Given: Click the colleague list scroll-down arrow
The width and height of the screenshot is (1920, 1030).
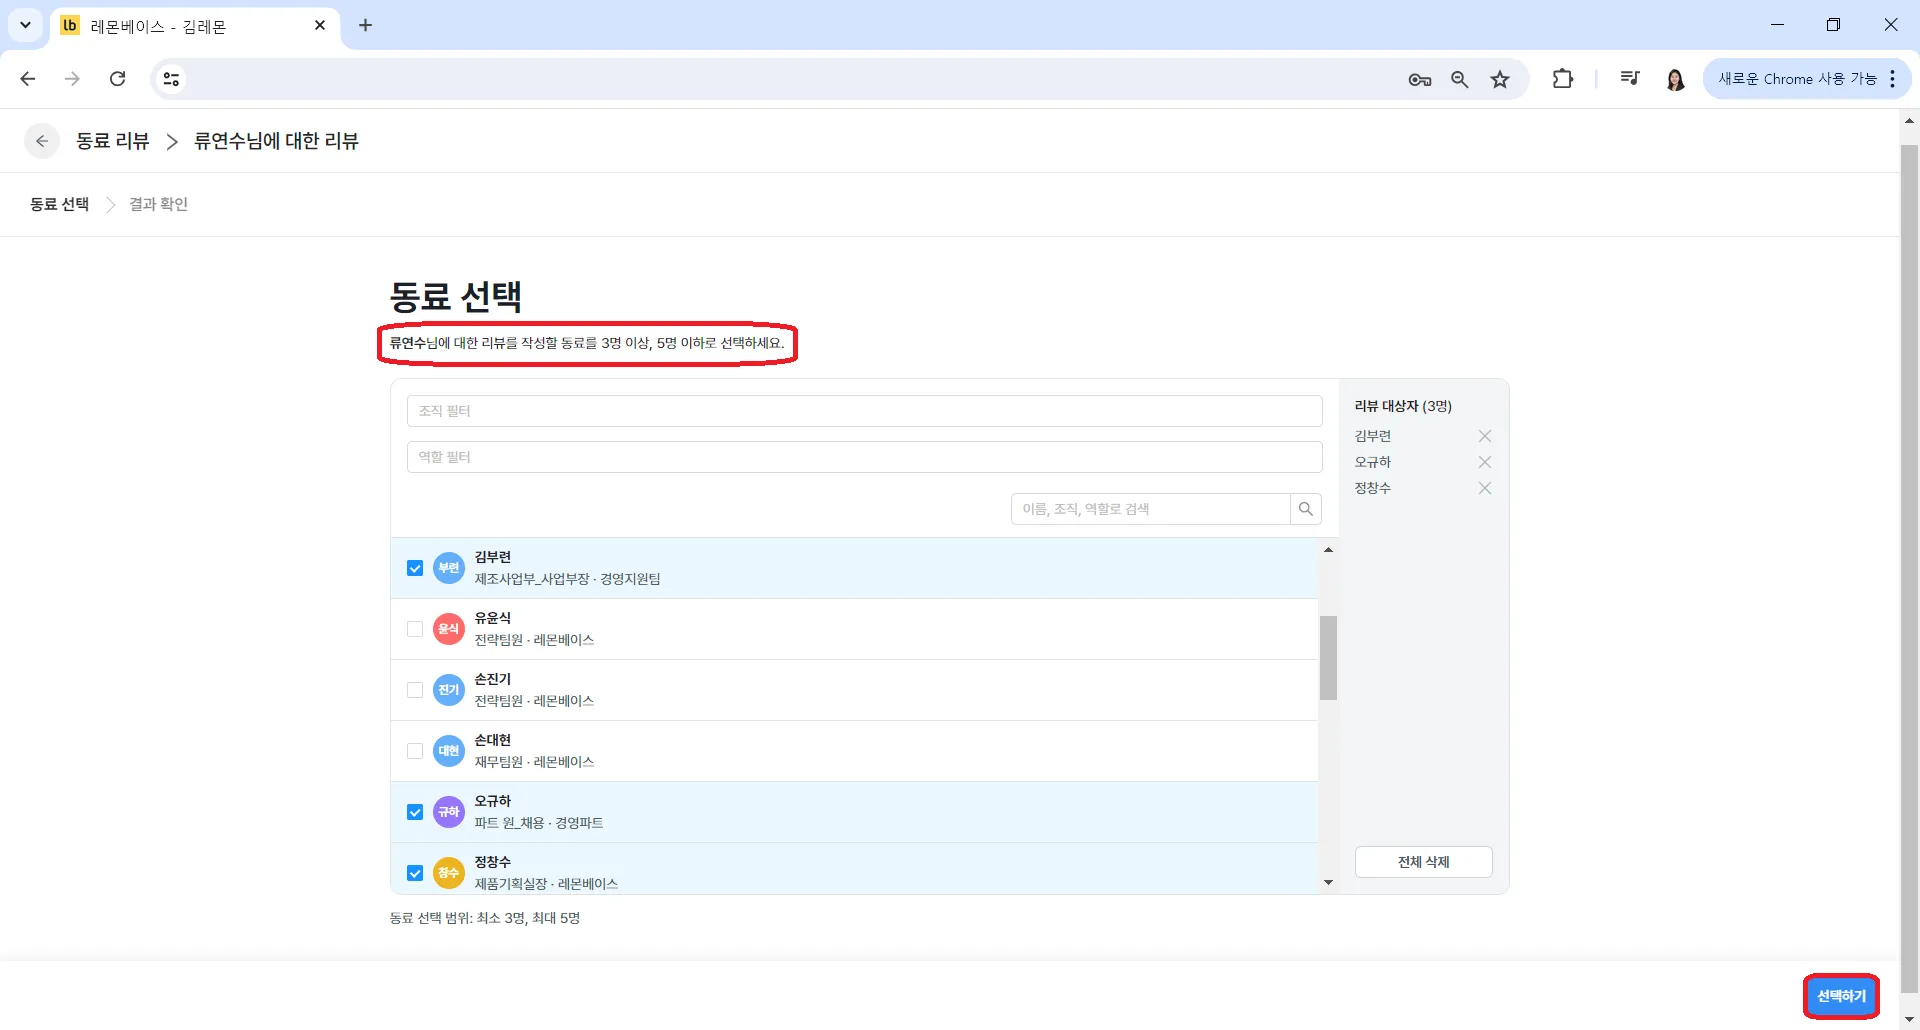Looking at the screenshot, I should tap(1328, 882).
